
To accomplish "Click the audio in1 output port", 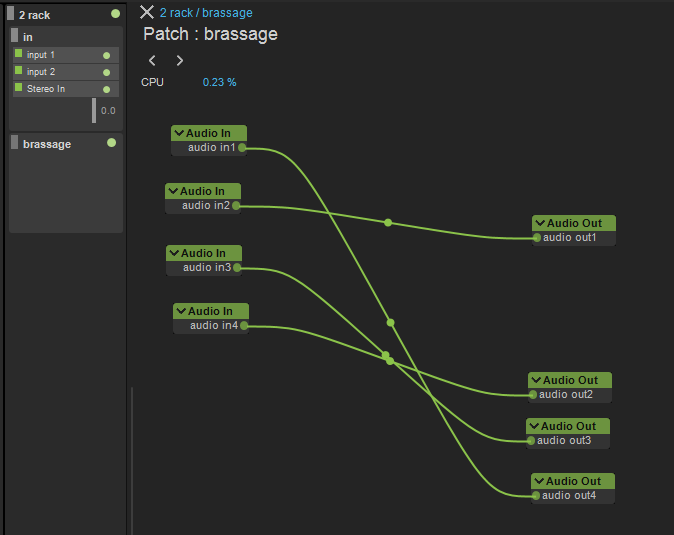I will (x=242, y=148).
